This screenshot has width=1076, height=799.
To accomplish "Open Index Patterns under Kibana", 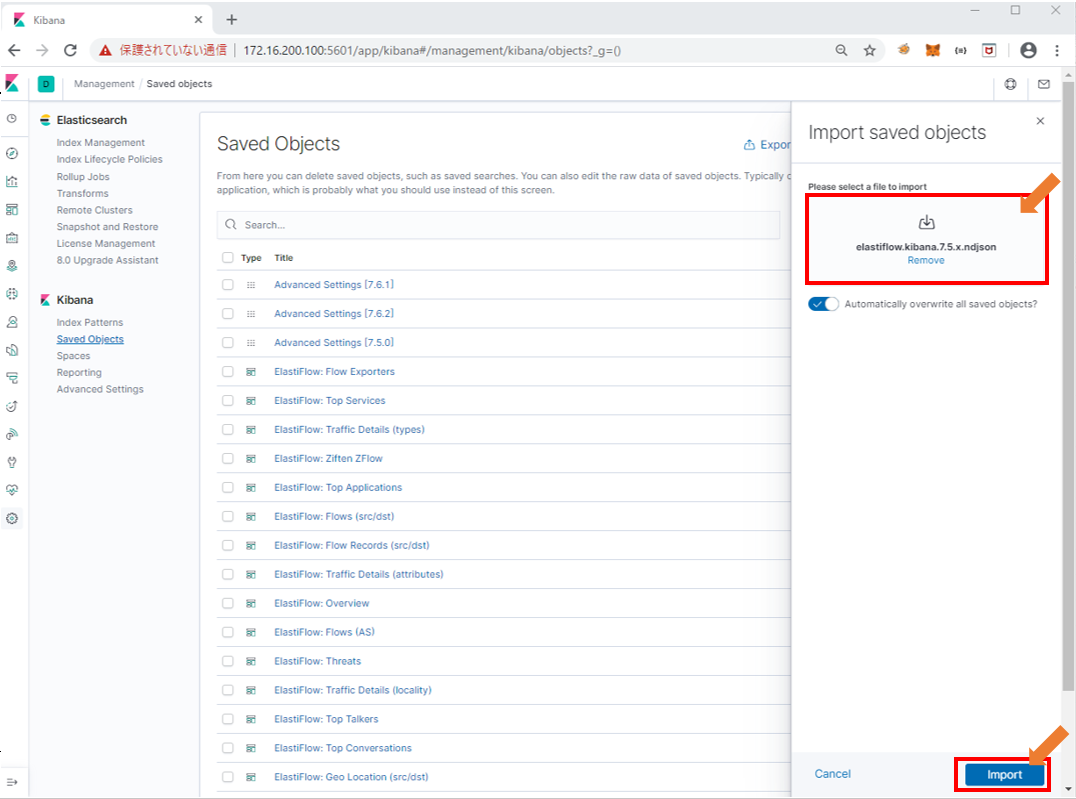I will [90, 323].
